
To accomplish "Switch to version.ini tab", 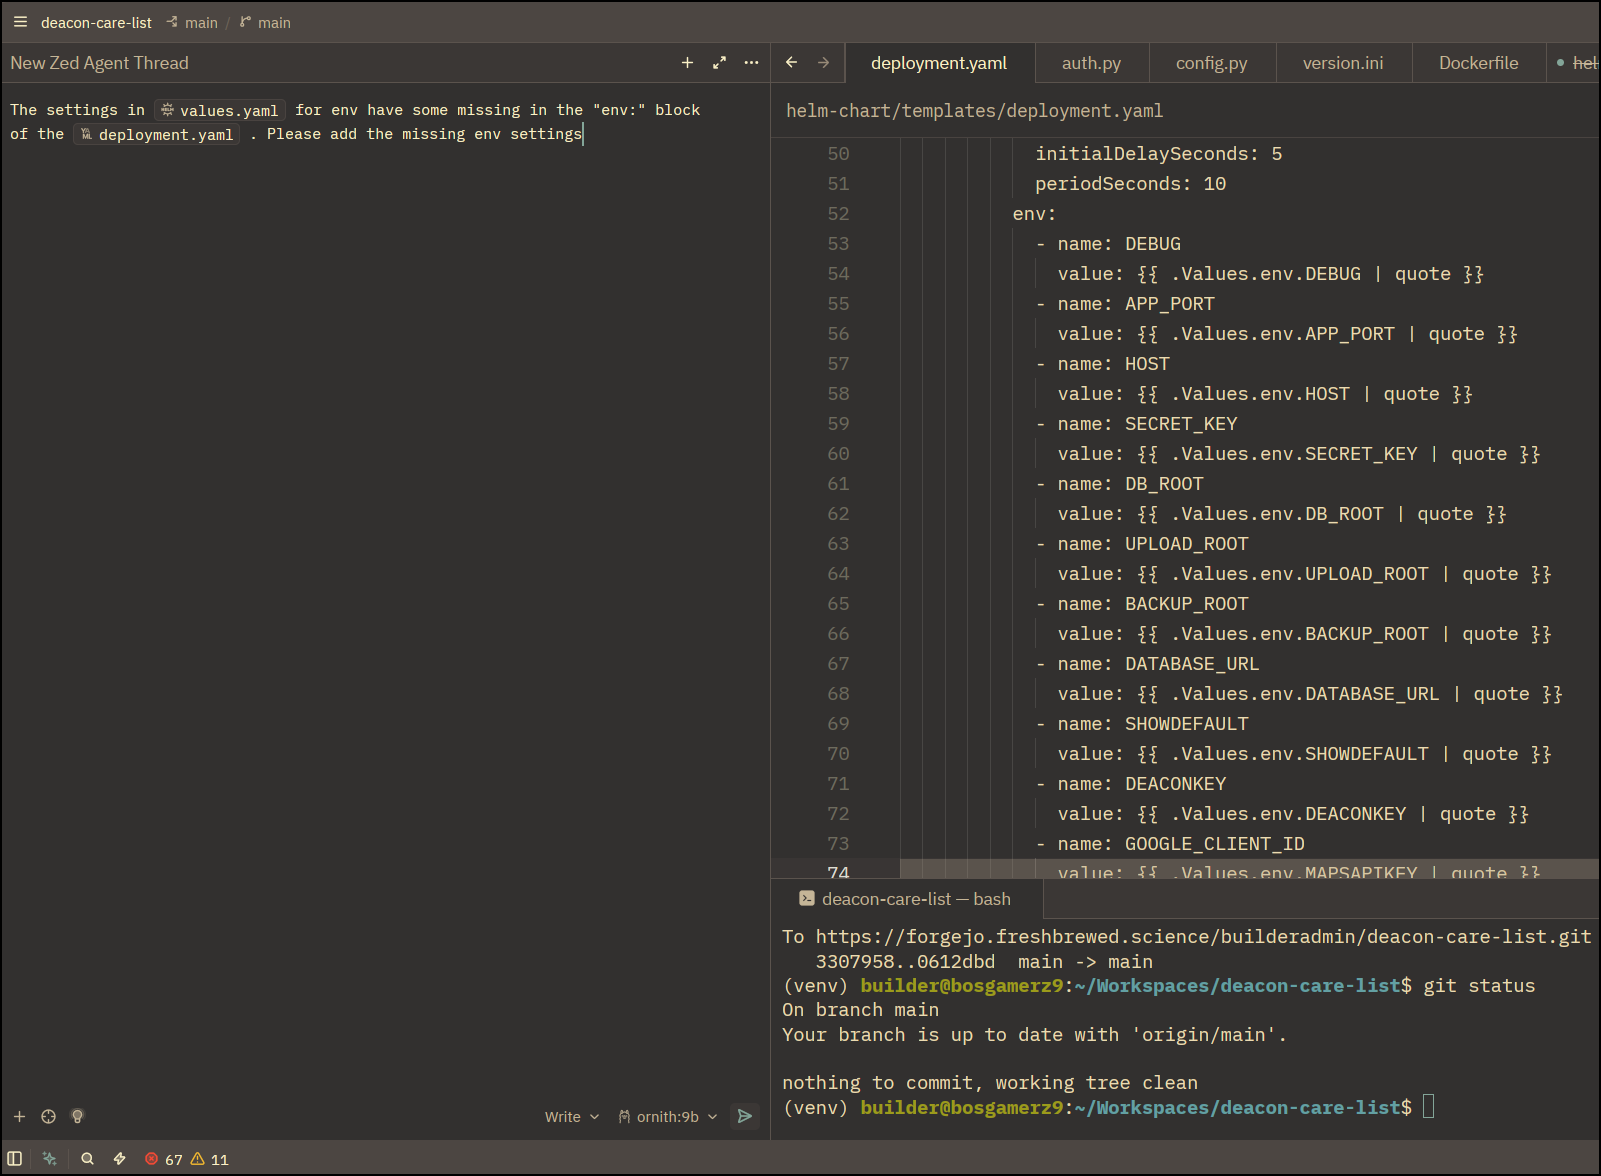I will pyautogui.click(x=1343, y=63).
